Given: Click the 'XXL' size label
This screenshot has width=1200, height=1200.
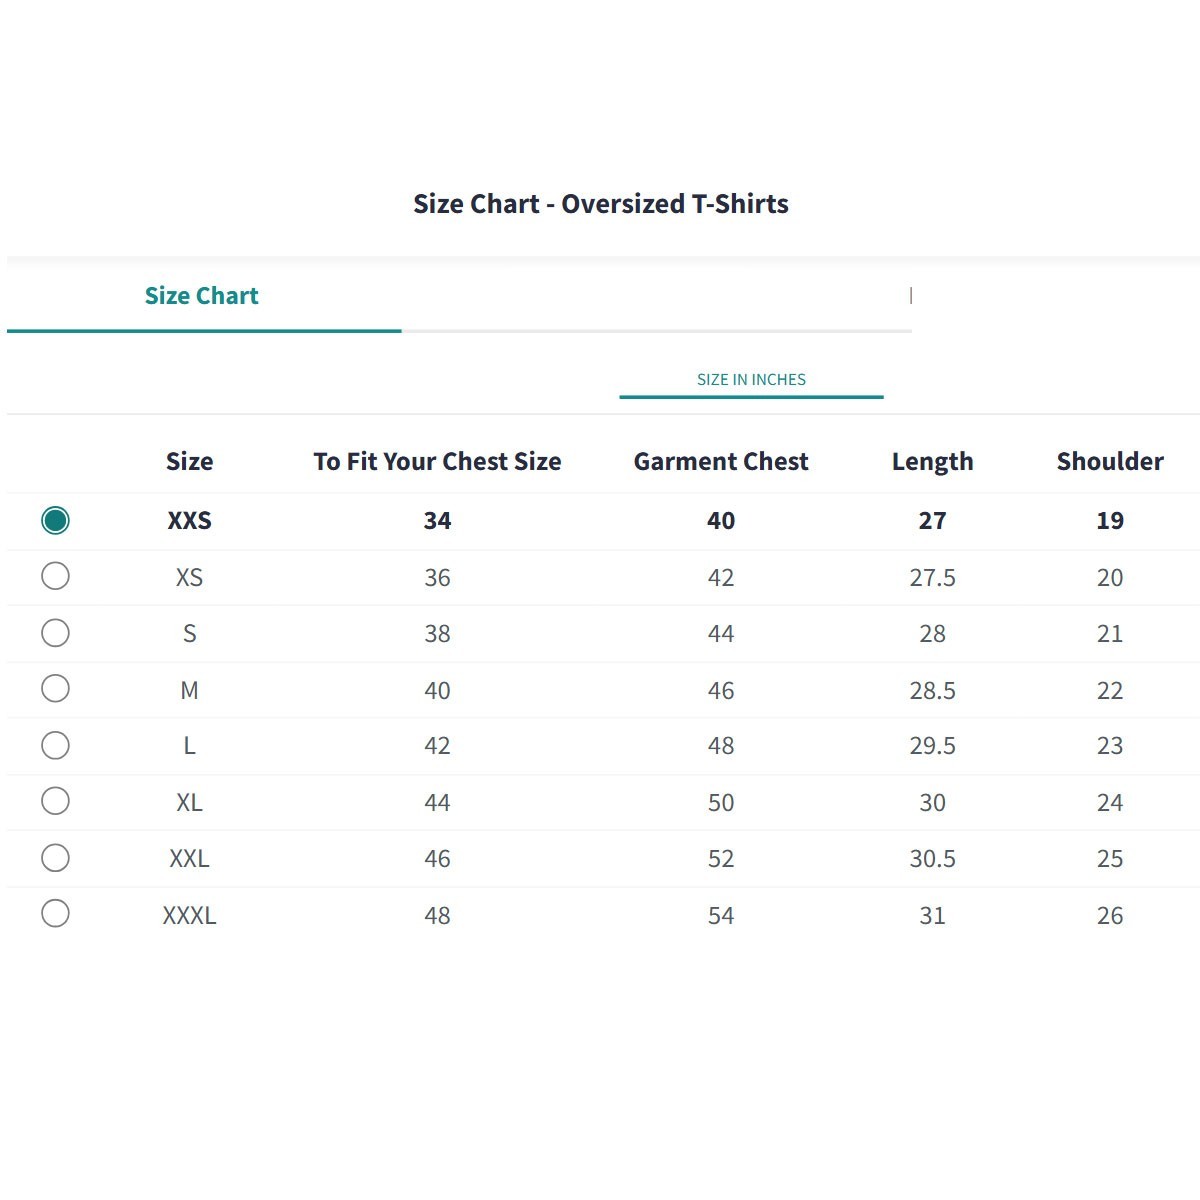Looking at the screenshot, I should tap(189, 859).
